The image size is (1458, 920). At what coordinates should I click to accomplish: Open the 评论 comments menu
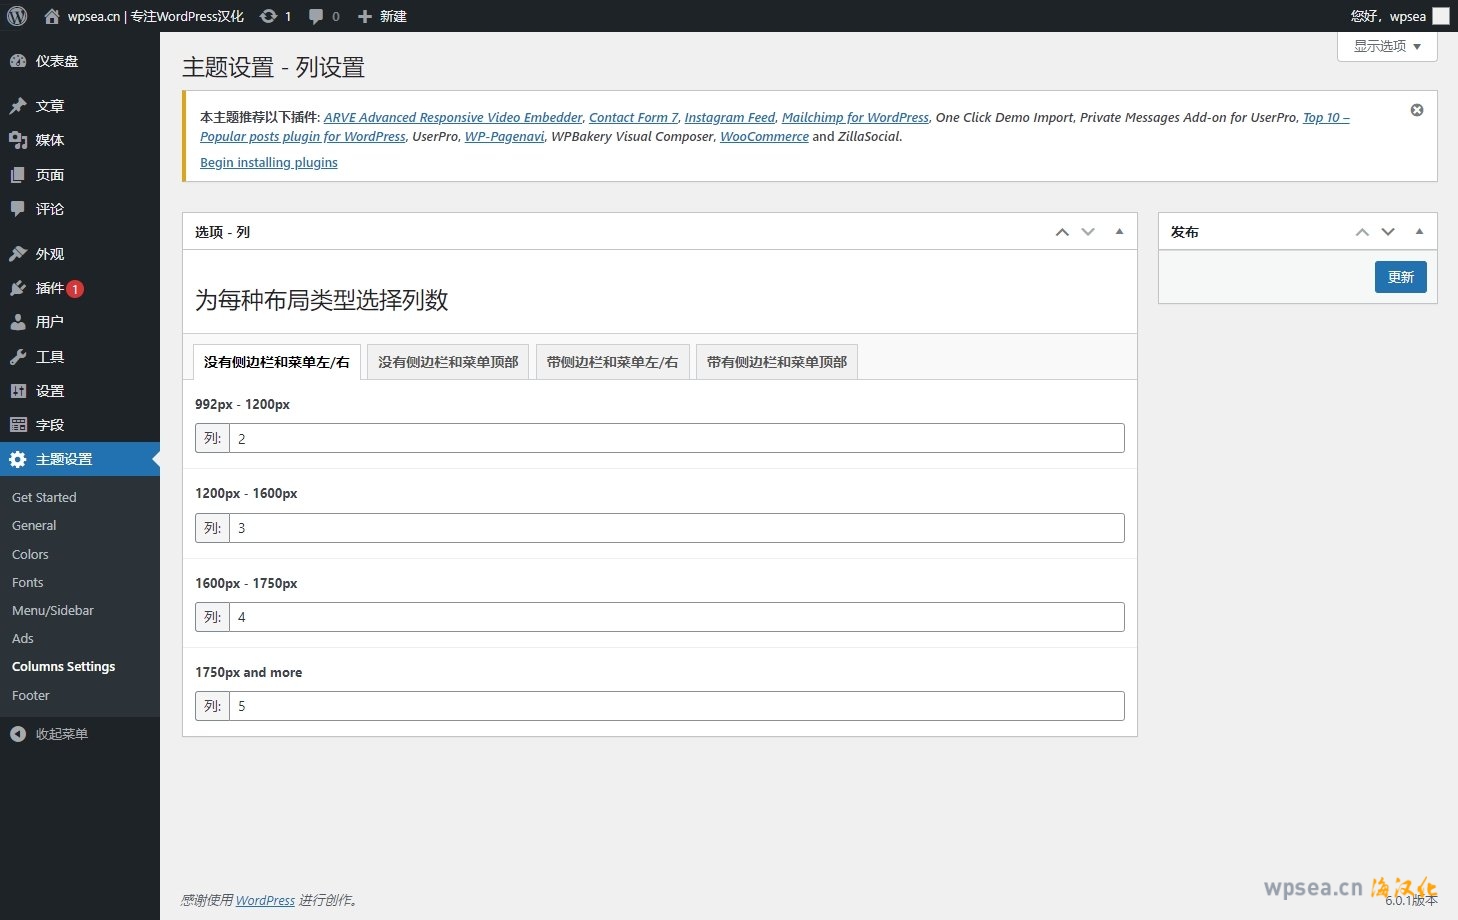coord(80,209)
